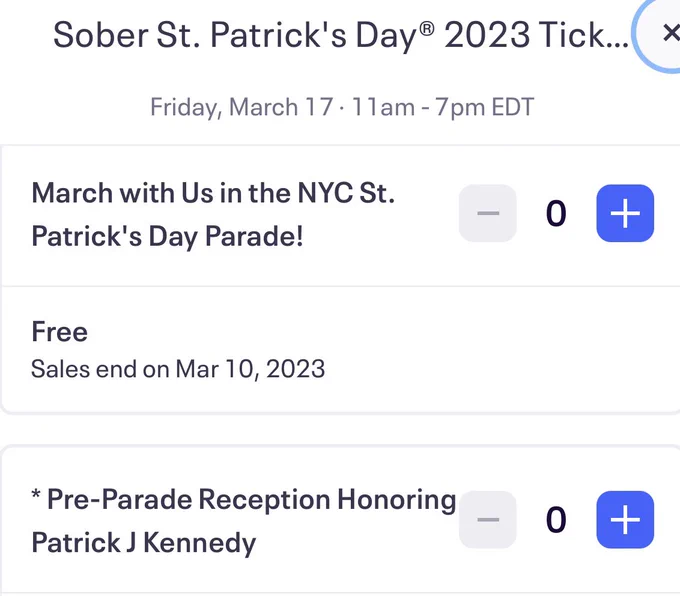Click the 11am - 7pm EDT time text
Image resolution: width=680 pixels, height=596 pixels.
[443, 107]
